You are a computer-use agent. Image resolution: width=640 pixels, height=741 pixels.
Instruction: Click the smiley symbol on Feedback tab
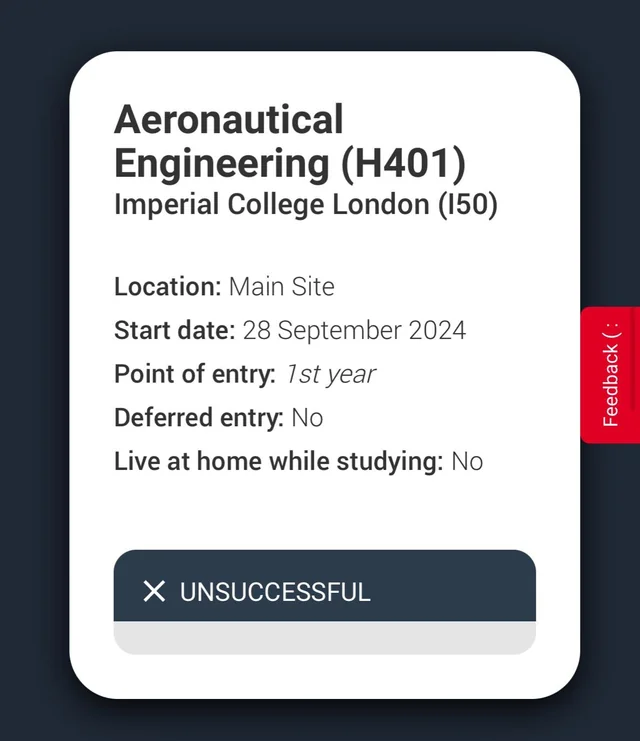point(610,331)
